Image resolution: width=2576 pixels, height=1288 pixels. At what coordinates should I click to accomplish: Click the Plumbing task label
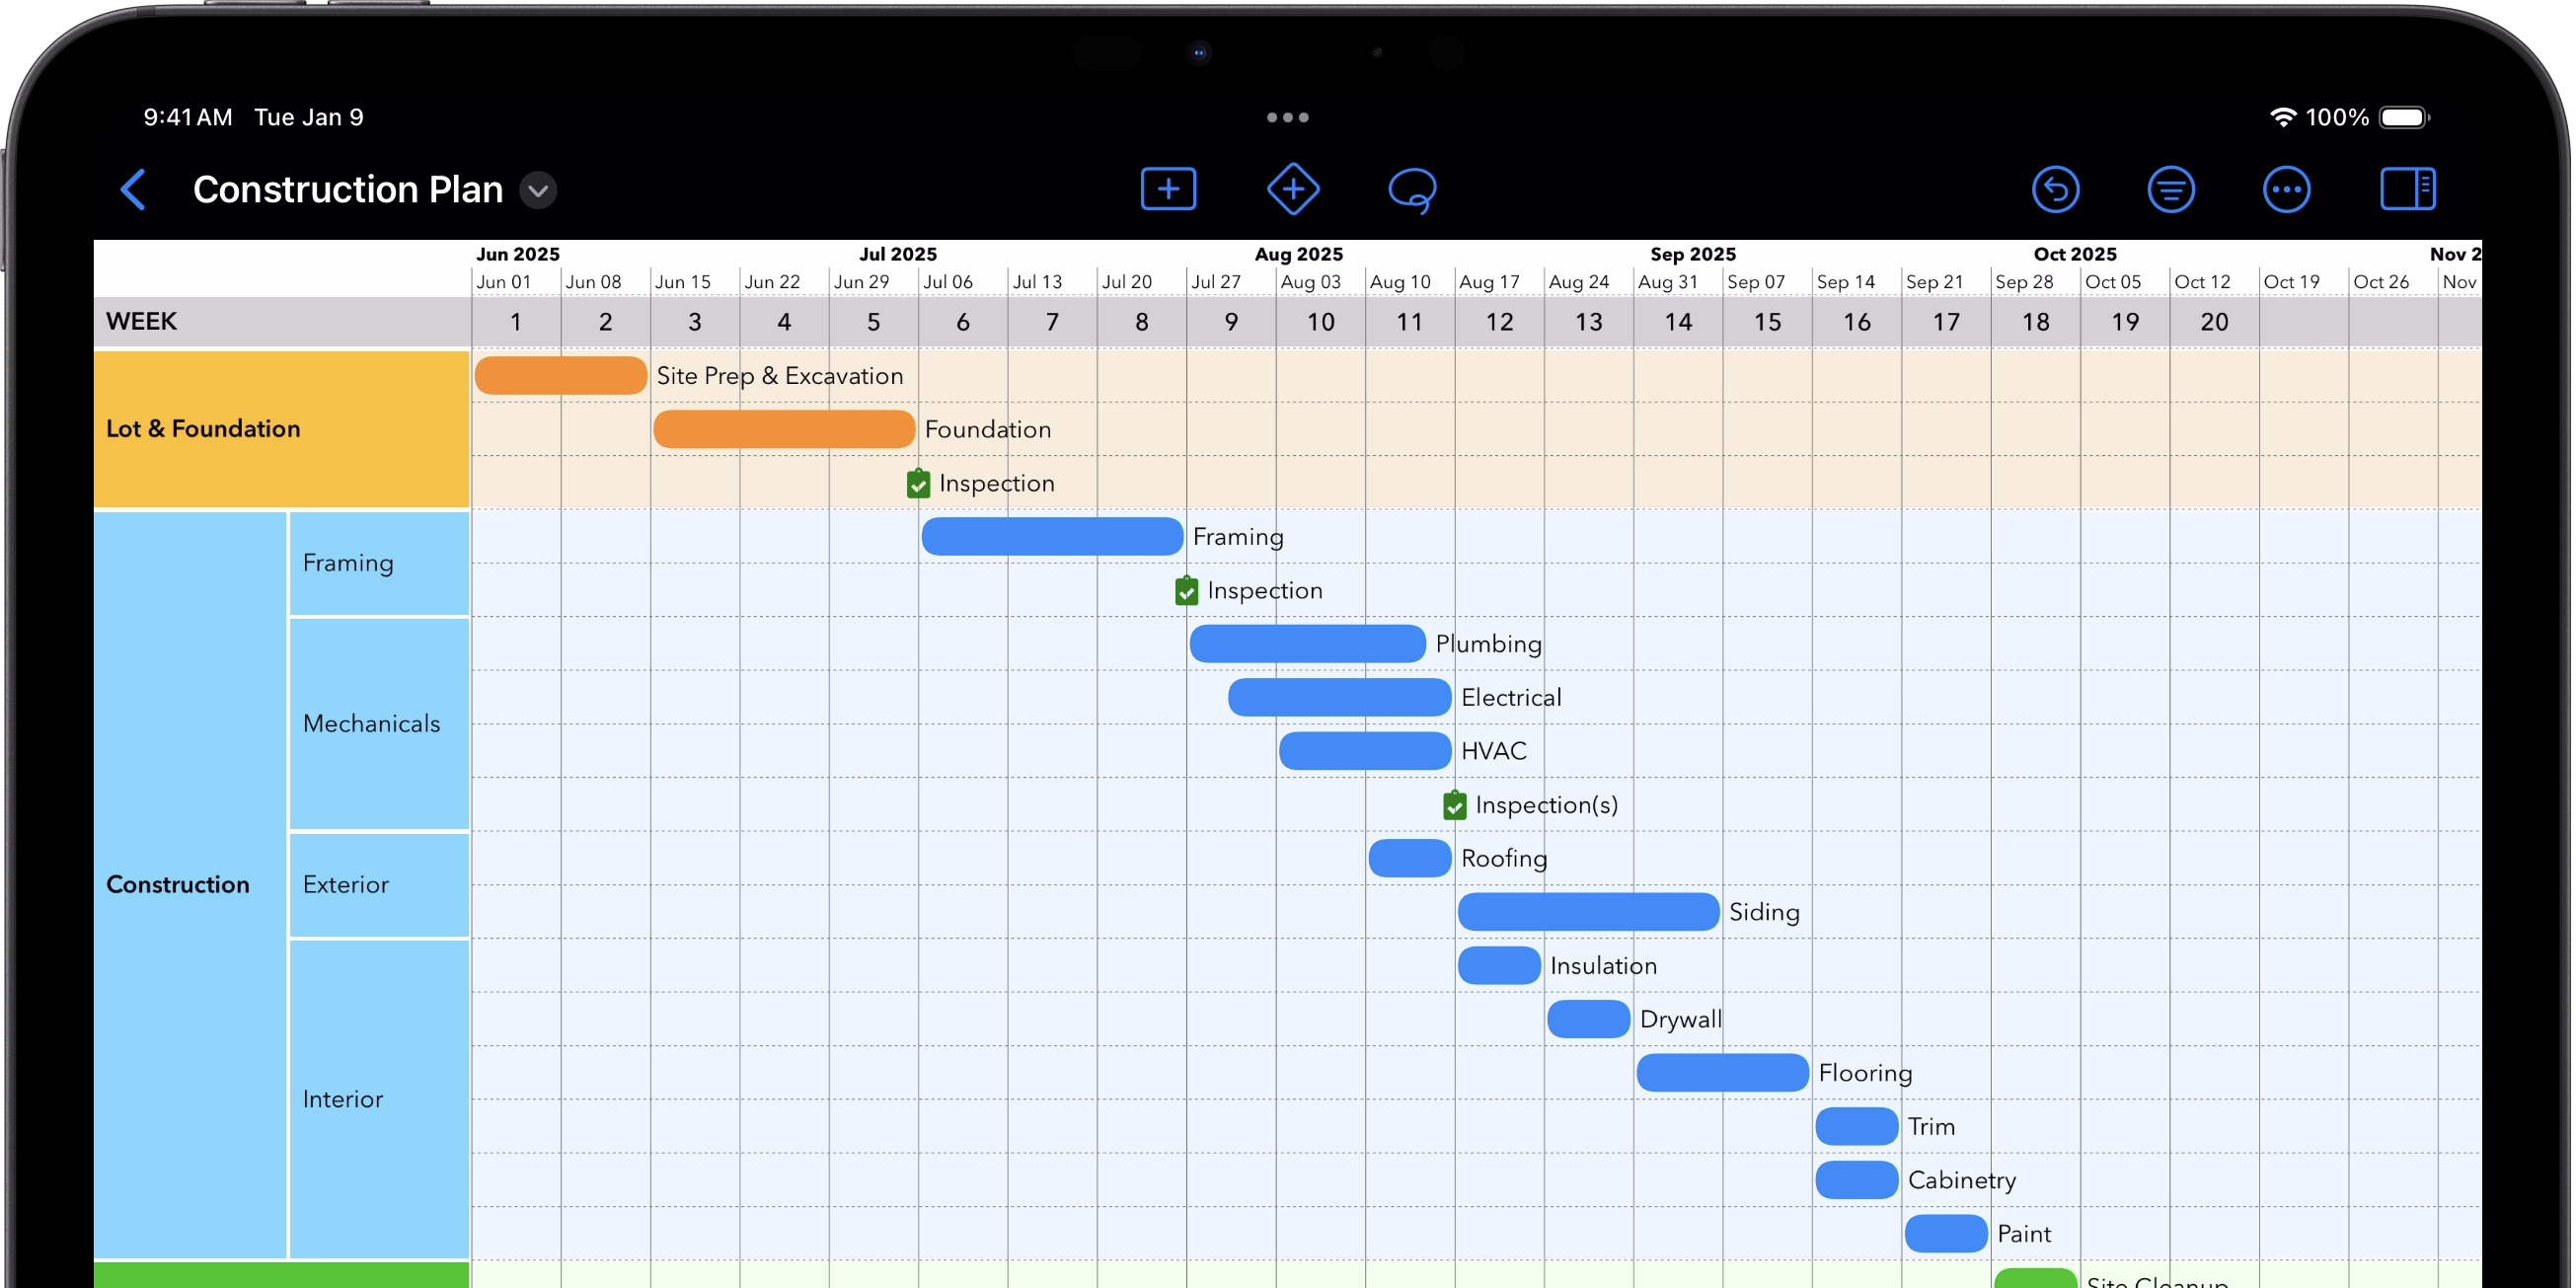pyautogui.click(x=1490, y=645)
